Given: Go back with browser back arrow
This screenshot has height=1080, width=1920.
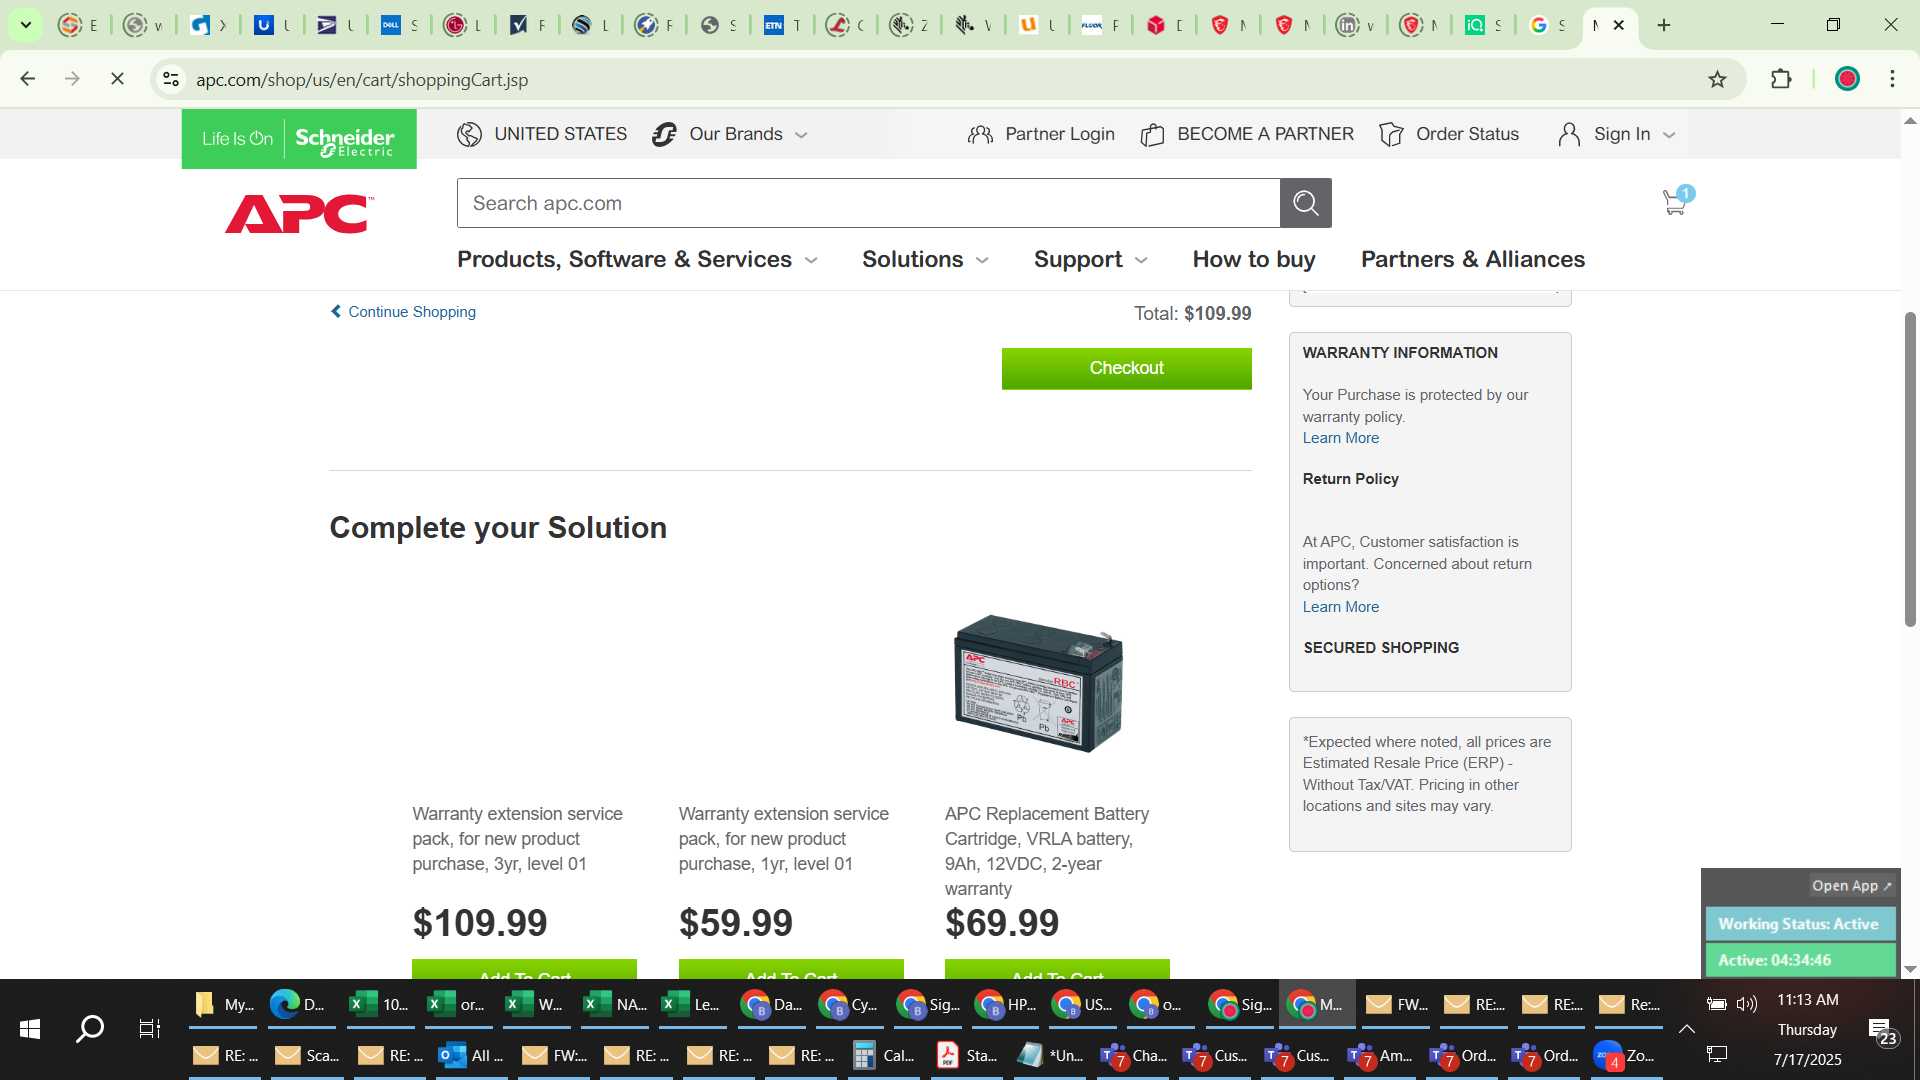Looking at the screenshot, I should [x=28, y=79].
